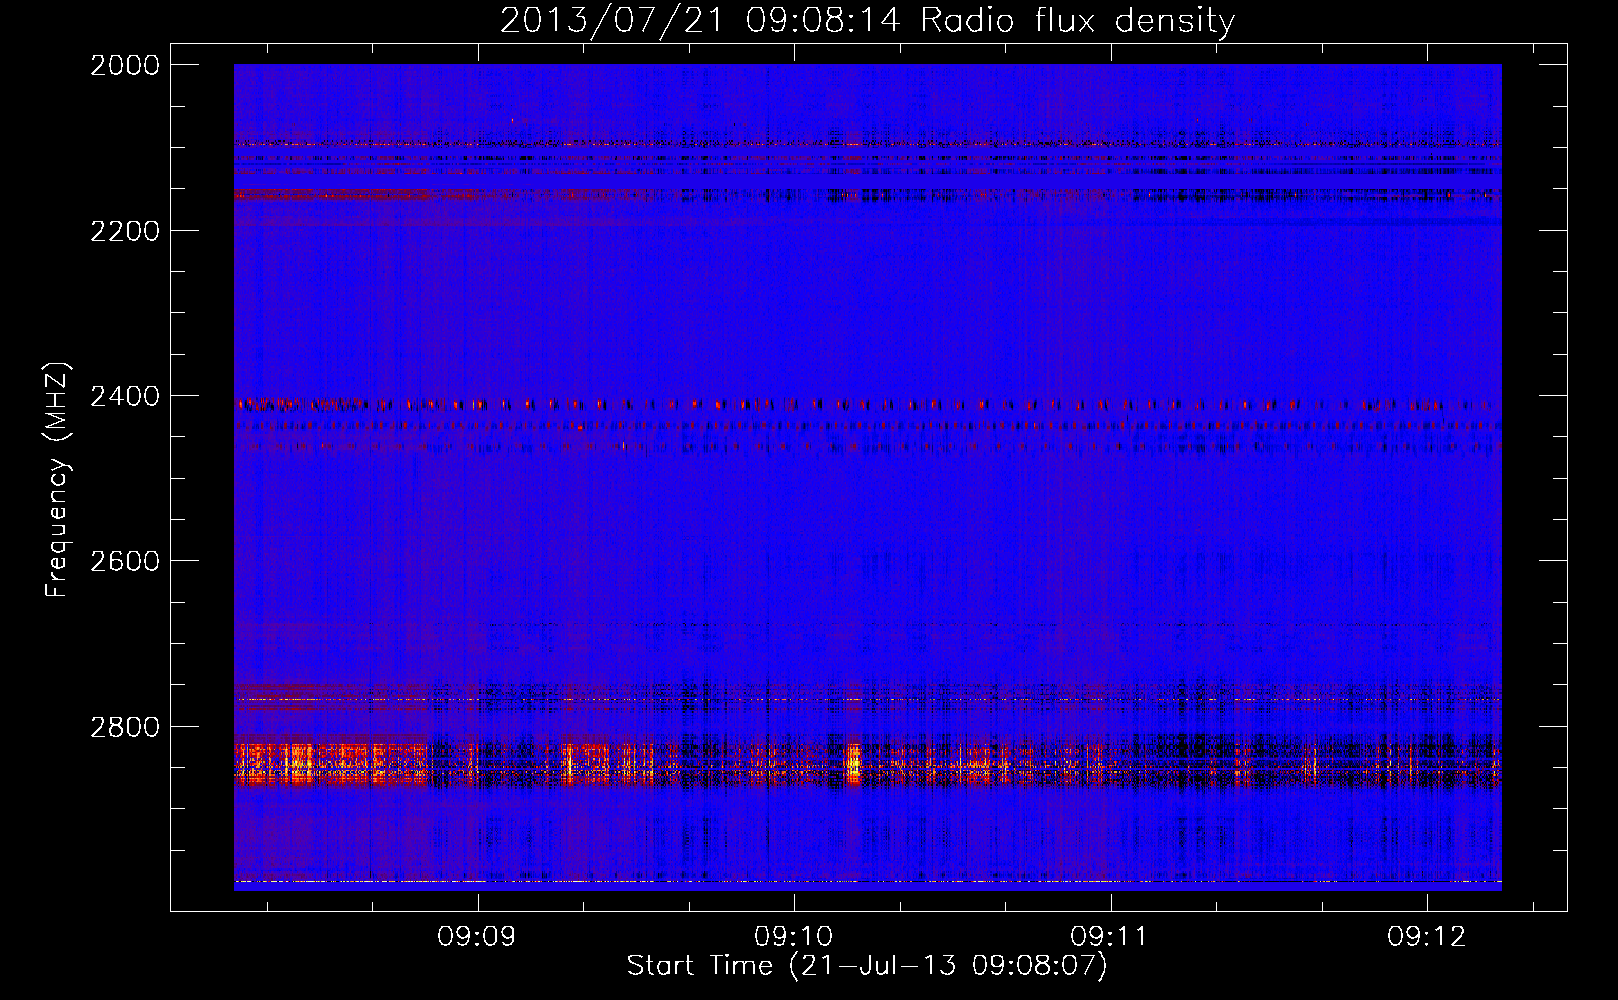Click the plot title "2013/07/21 09:08:14 Radio flux density"
This screenshot has height=1000, width=1618.
click(867, 20)
